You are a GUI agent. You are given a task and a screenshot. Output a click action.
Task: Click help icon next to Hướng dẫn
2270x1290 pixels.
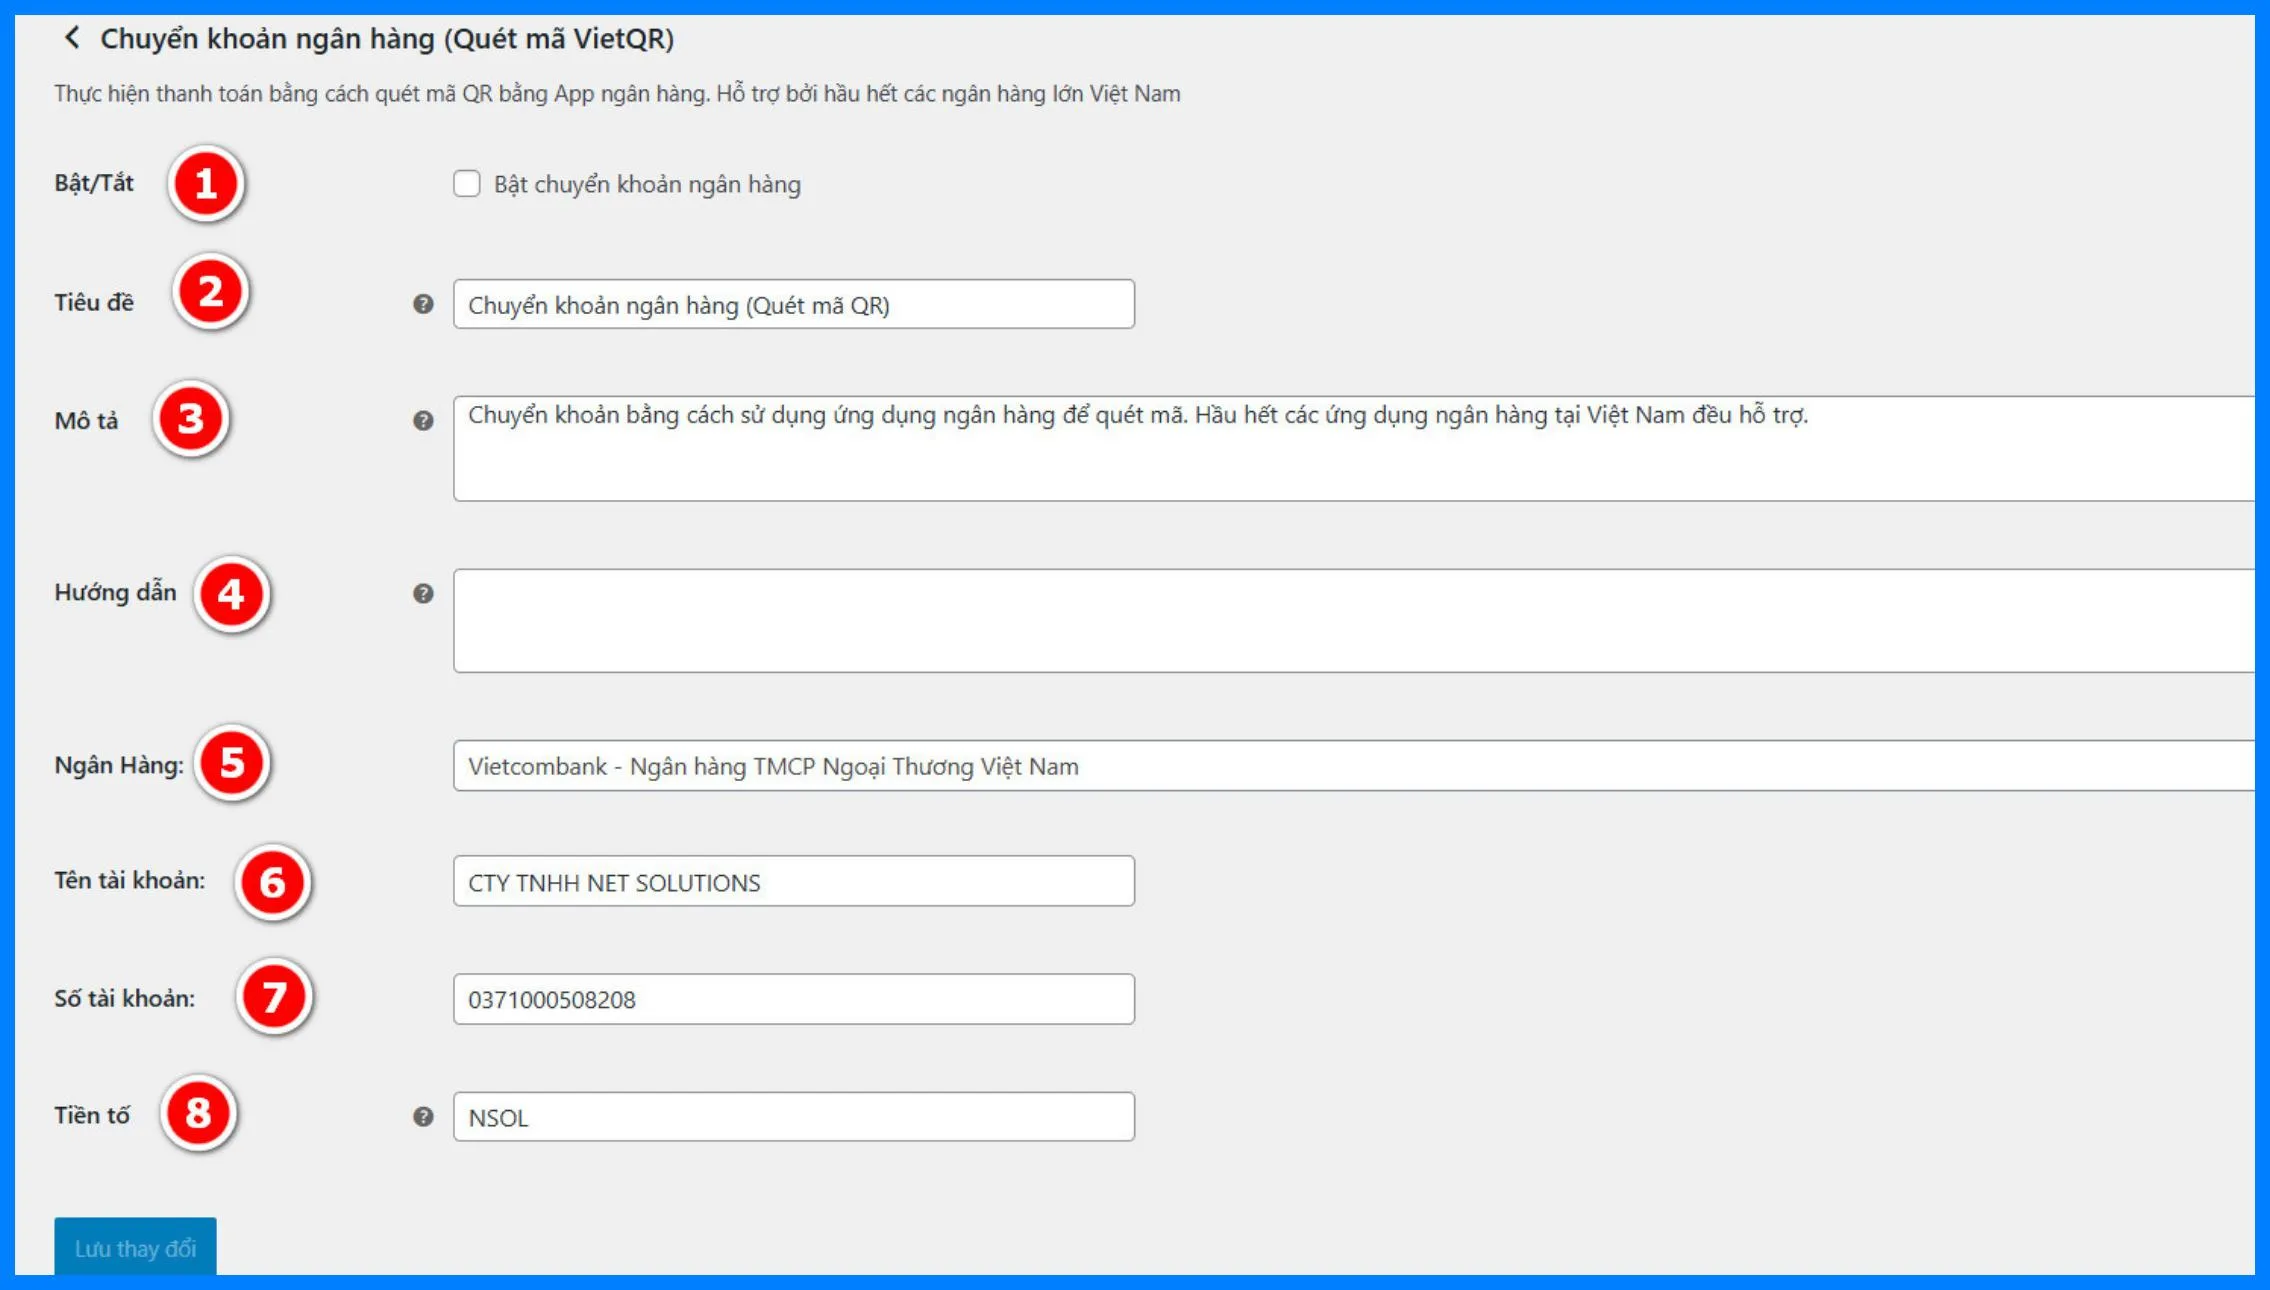click(x=423, y=594)
